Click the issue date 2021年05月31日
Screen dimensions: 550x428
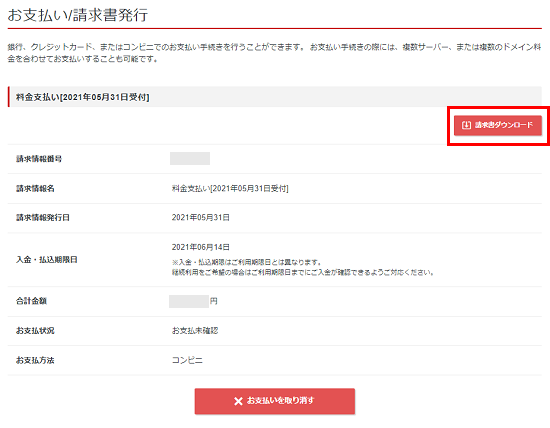tap(201, 218)
